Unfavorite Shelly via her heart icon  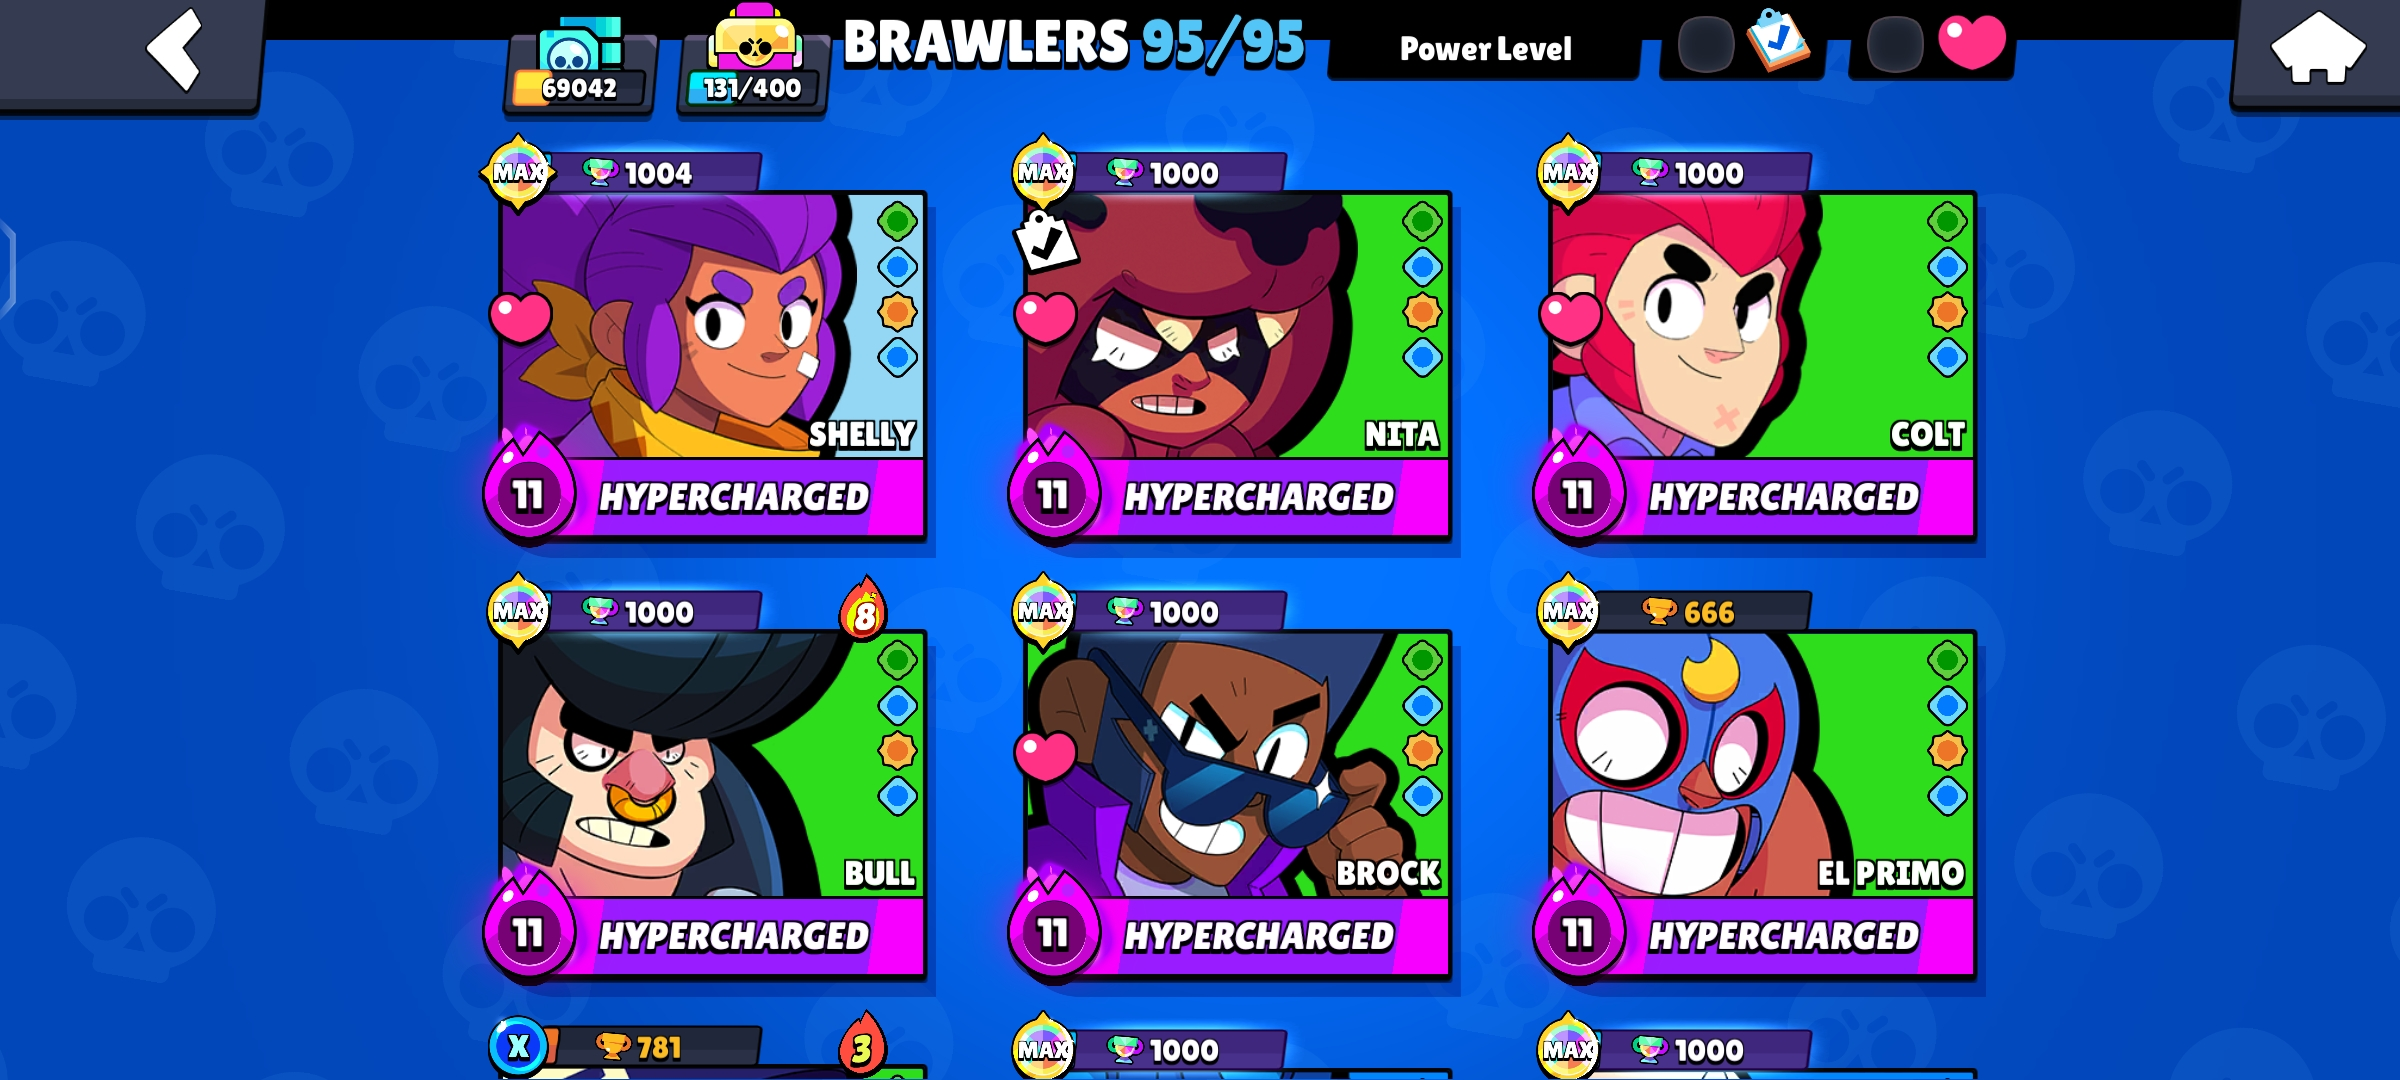(x=520, y=318)
